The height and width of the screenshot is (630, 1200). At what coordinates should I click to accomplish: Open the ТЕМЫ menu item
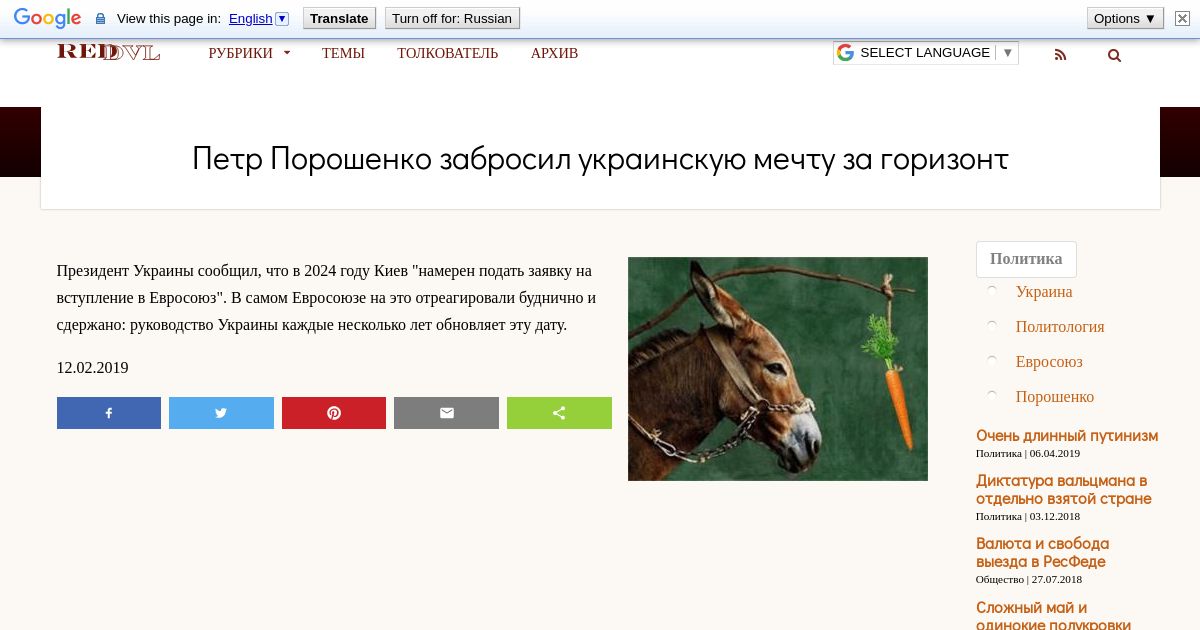coord(343,53)
